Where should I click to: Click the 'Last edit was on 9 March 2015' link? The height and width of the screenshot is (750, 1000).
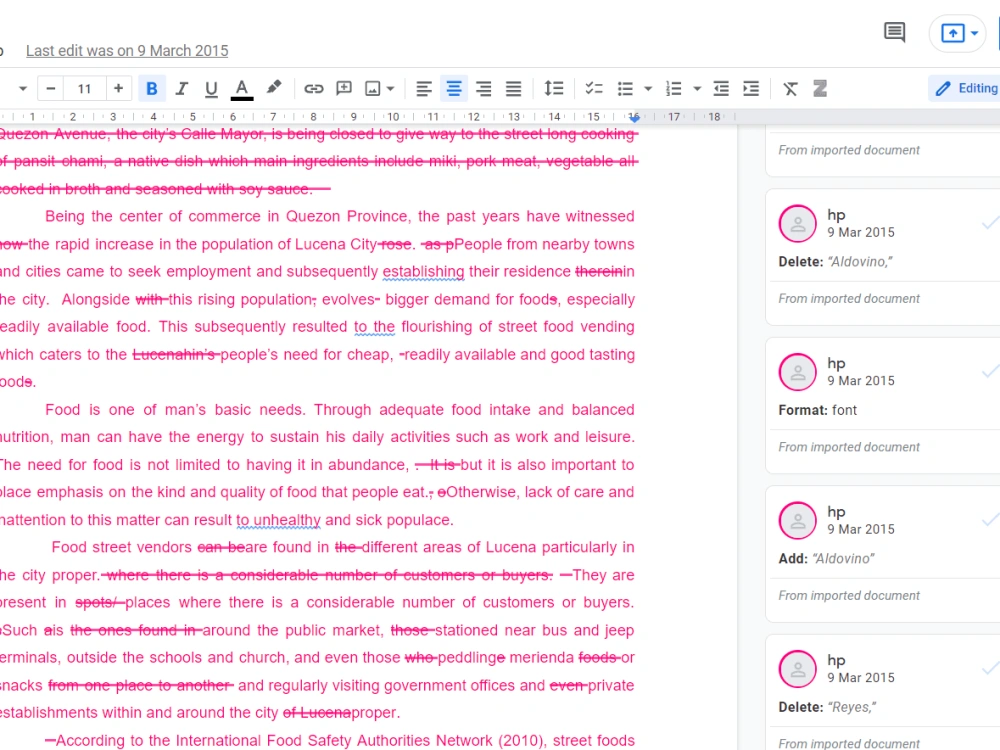[127, 50]
